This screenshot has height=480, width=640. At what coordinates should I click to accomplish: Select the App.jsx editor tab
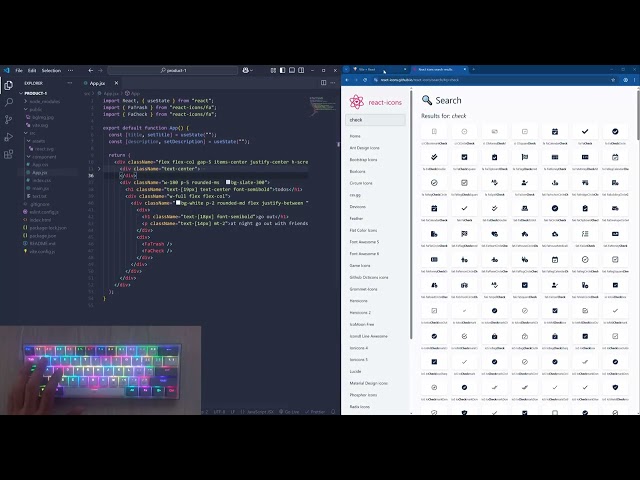[97, 83]
